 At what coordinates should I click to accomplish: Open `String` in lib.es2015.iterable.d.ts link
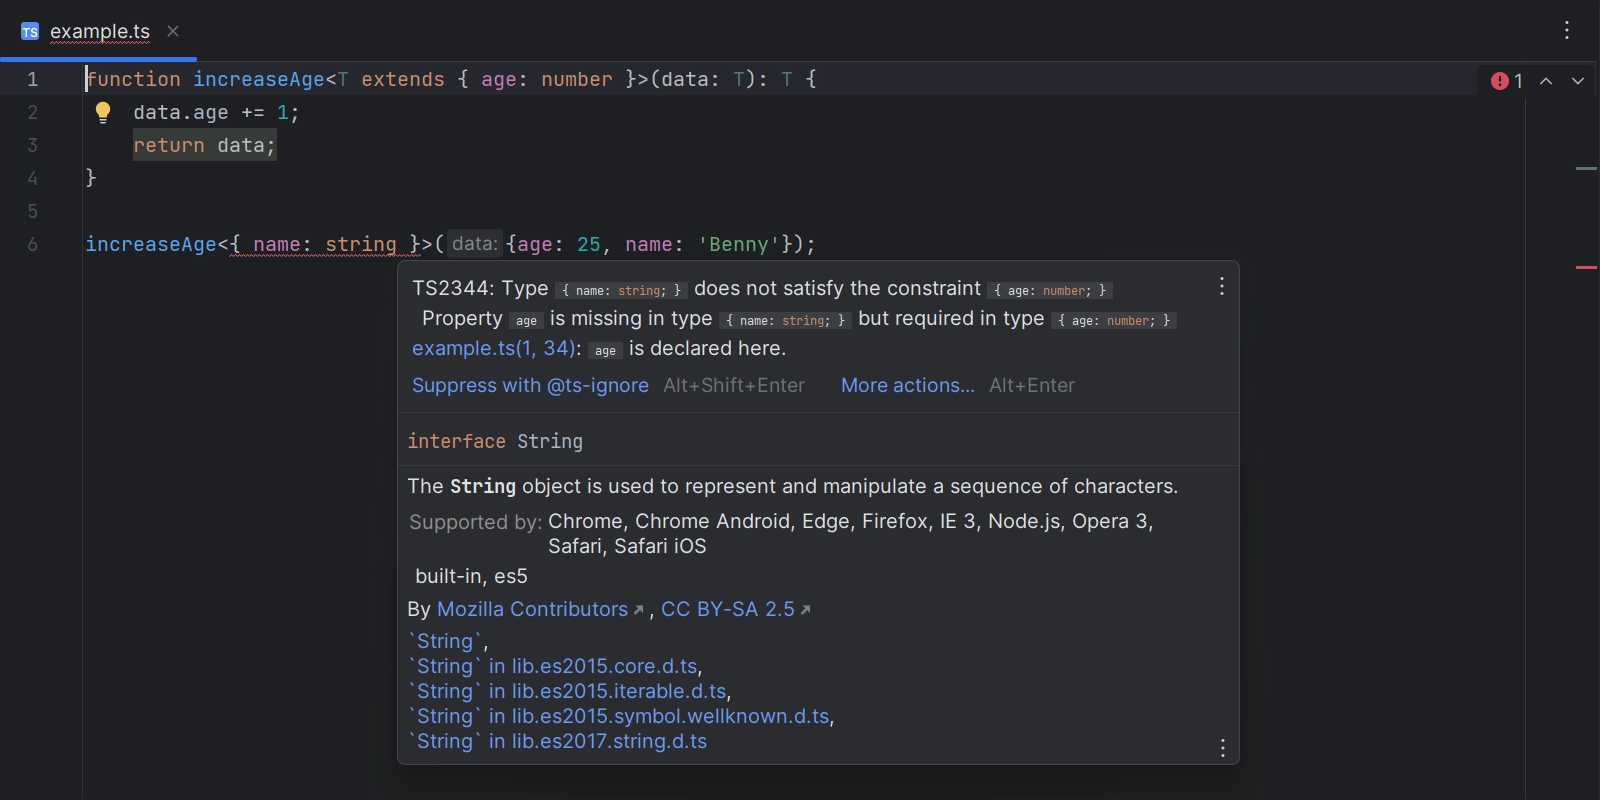pyautogui.click(x=568, y=691)
